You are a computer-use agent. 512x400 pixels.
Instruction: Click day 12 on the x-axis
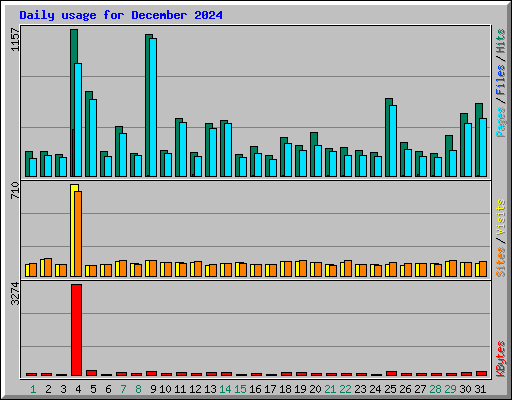(x=195, y=389)
